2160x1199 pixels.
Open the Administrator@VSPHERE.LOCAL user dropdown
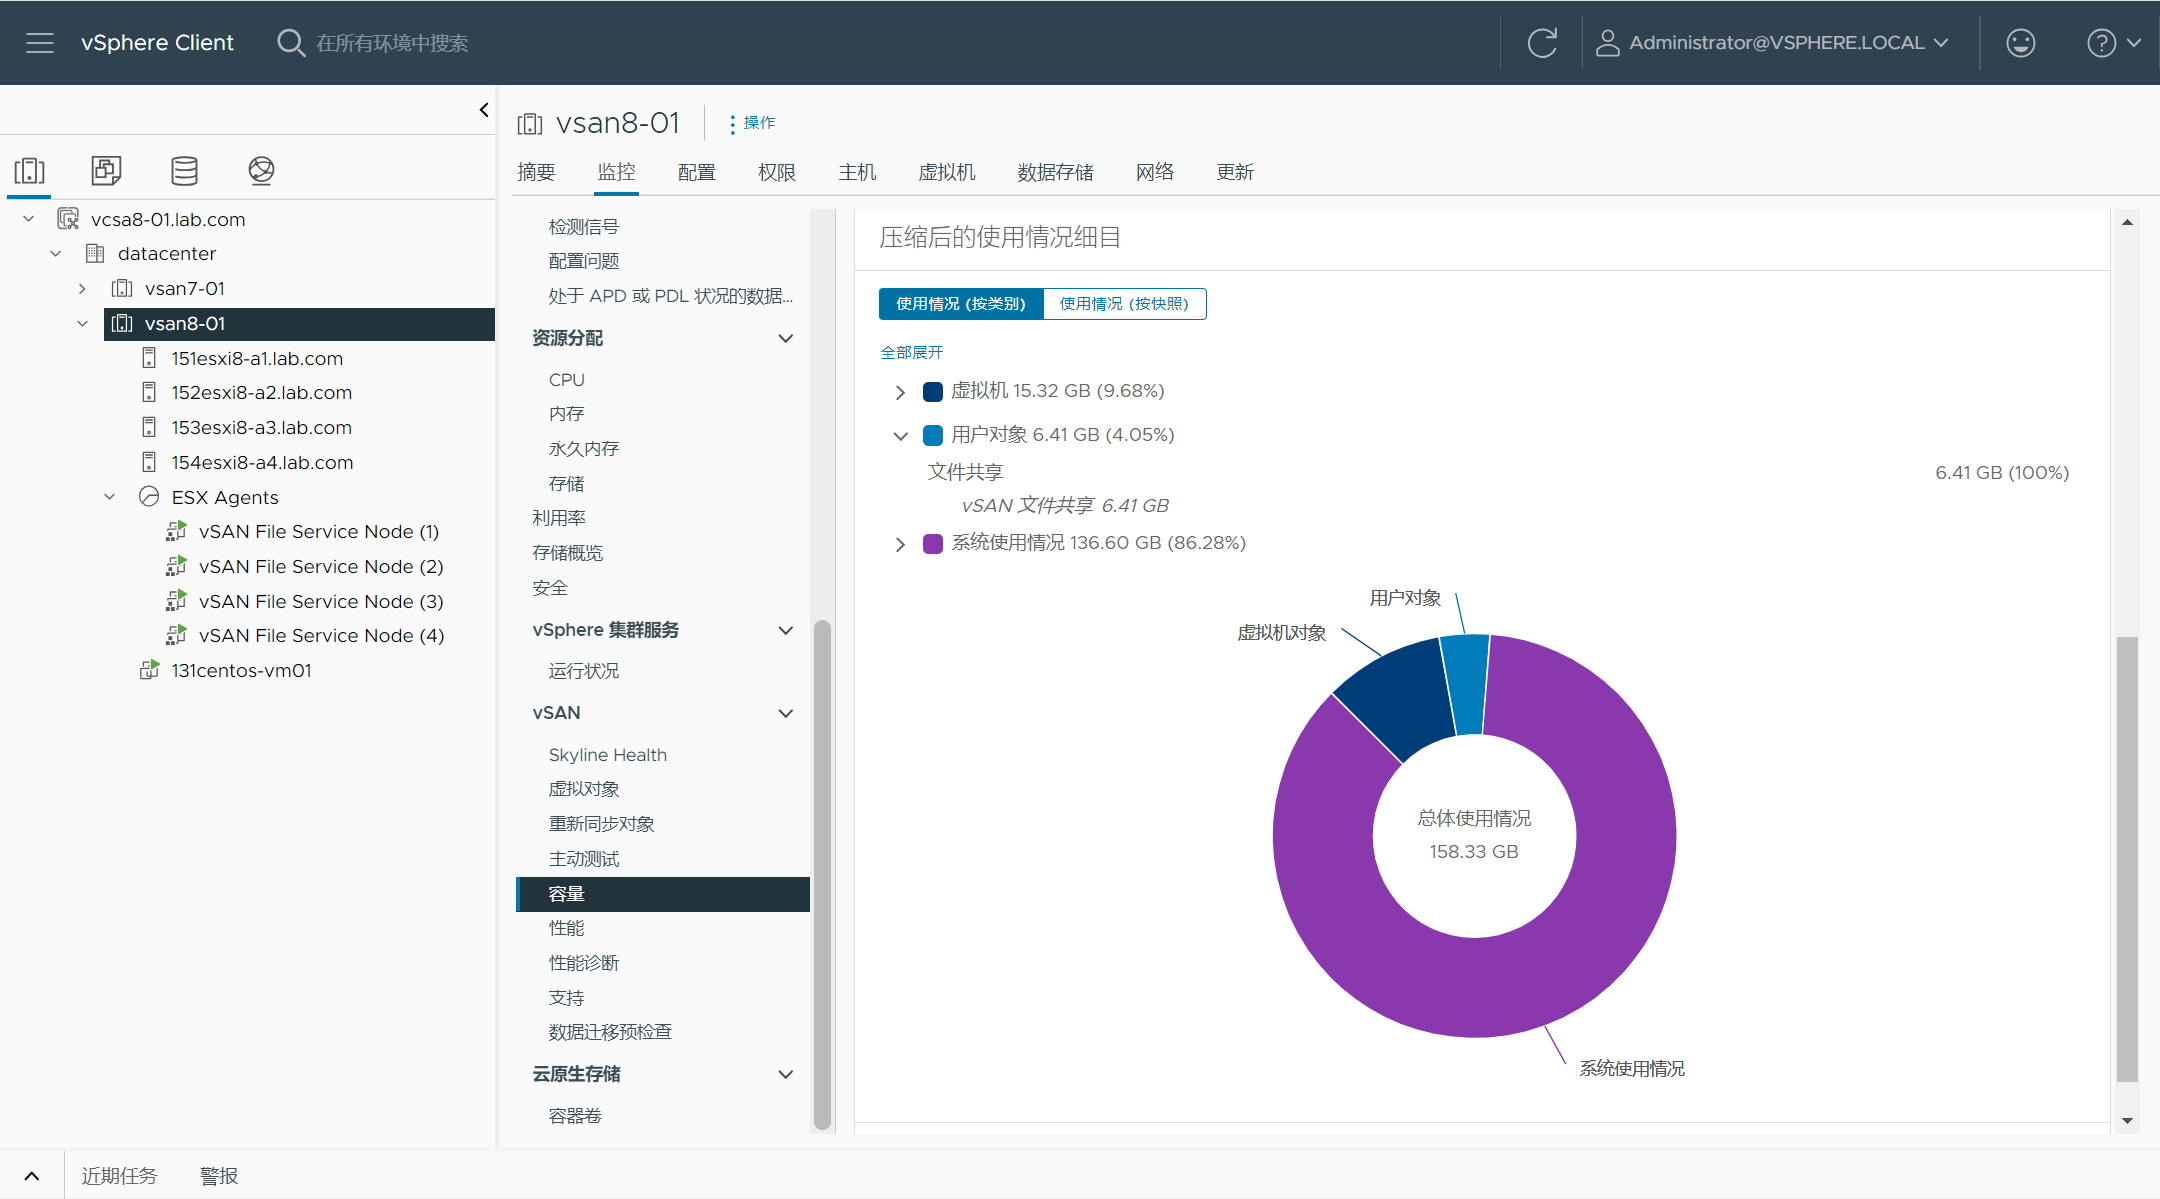(1772, 43)
